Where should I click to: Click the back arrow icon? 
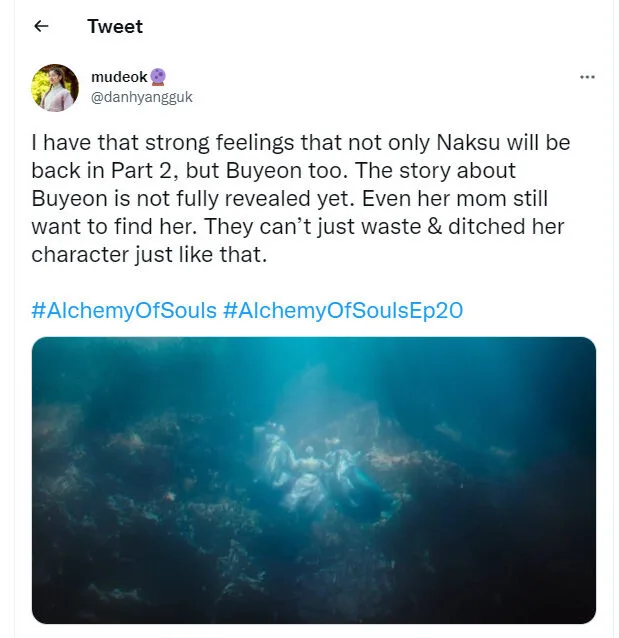point(41,27)
